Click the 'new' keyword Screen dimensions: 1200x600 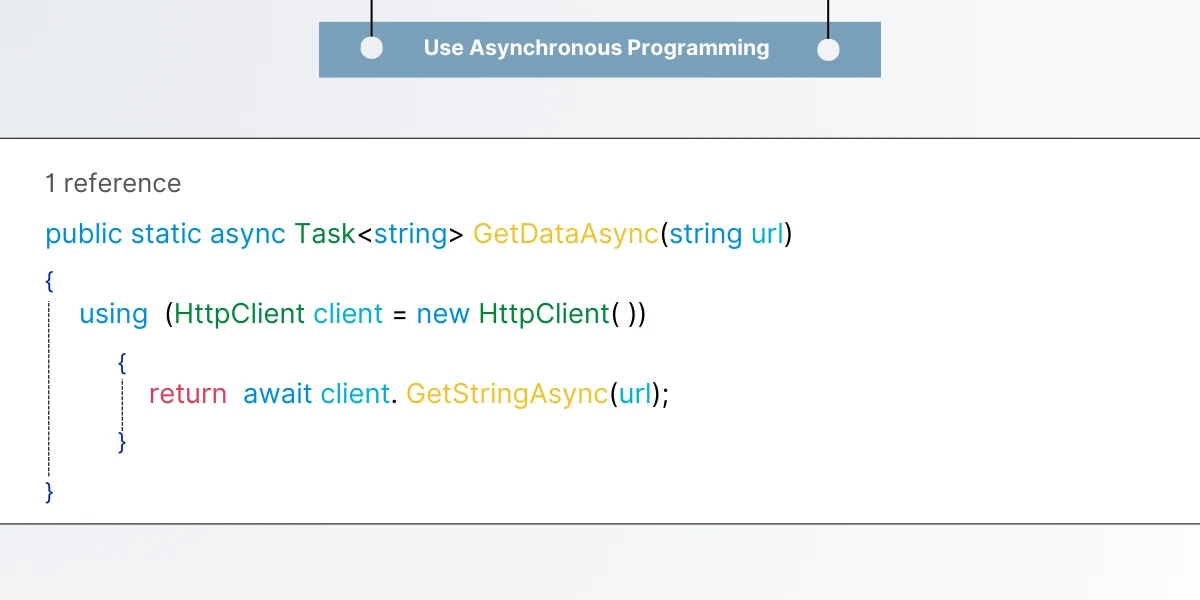(x=443, y=314)
